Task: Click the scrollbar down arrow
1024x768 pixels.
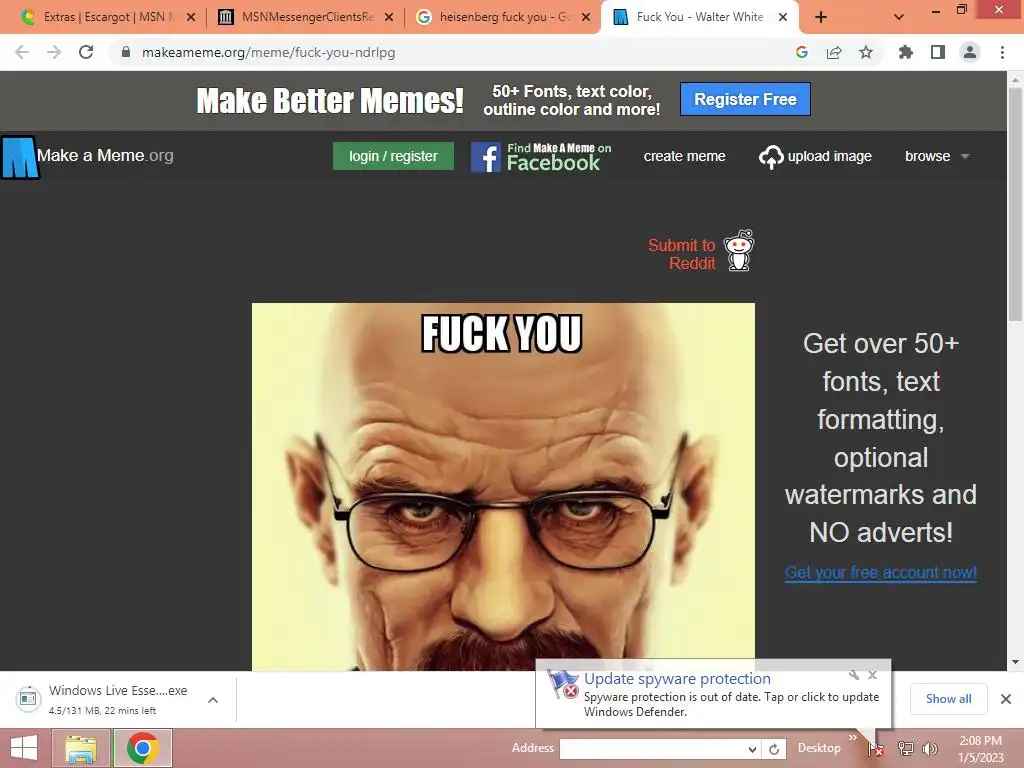Action: click(x=1015, y=662)
